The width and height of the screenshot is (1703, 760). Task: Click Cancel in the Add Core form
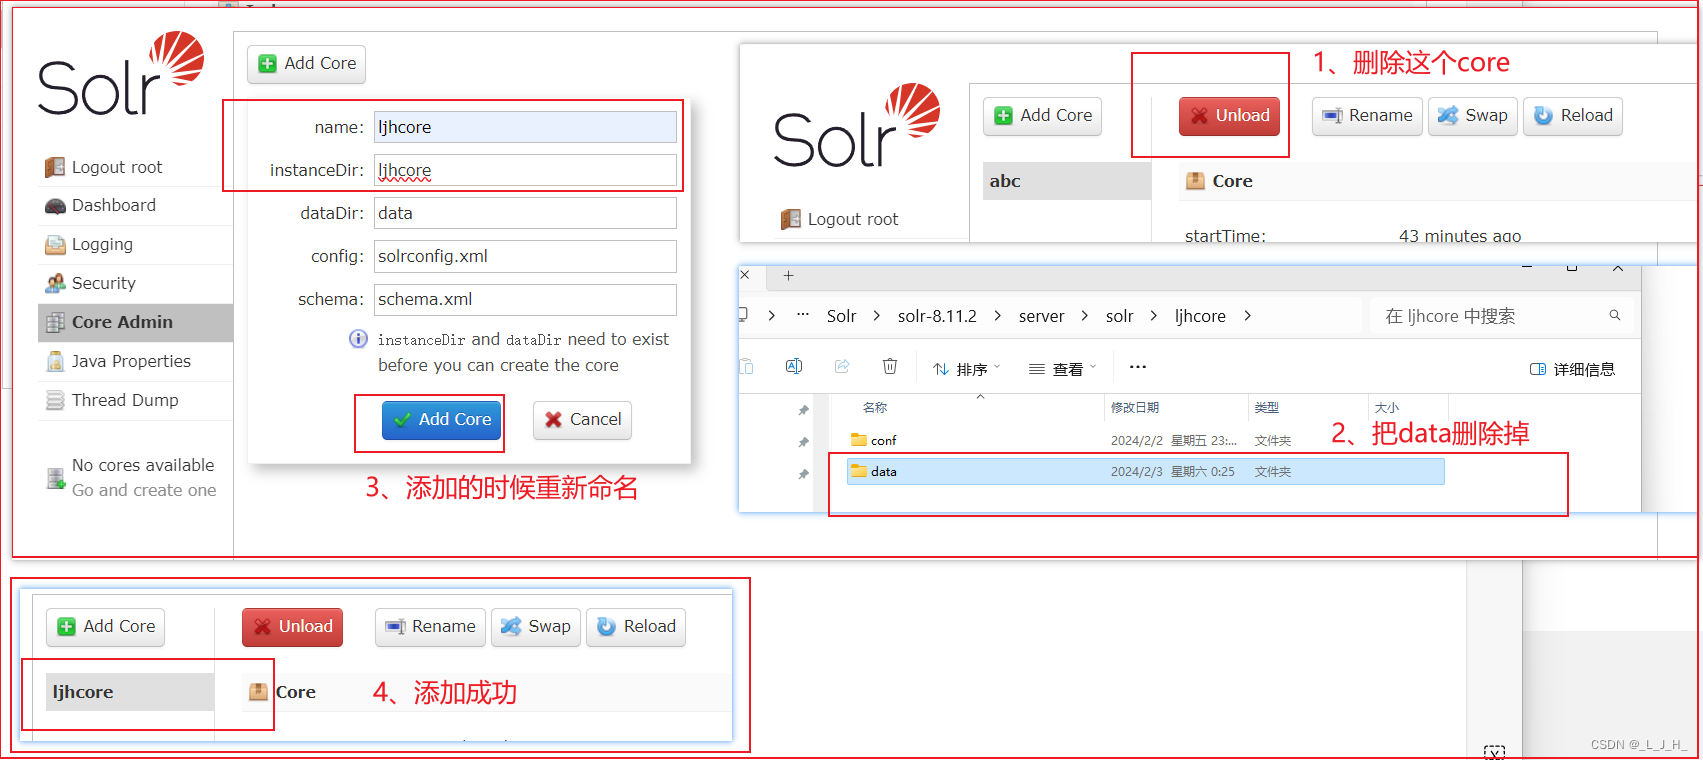tap(582, 420)
